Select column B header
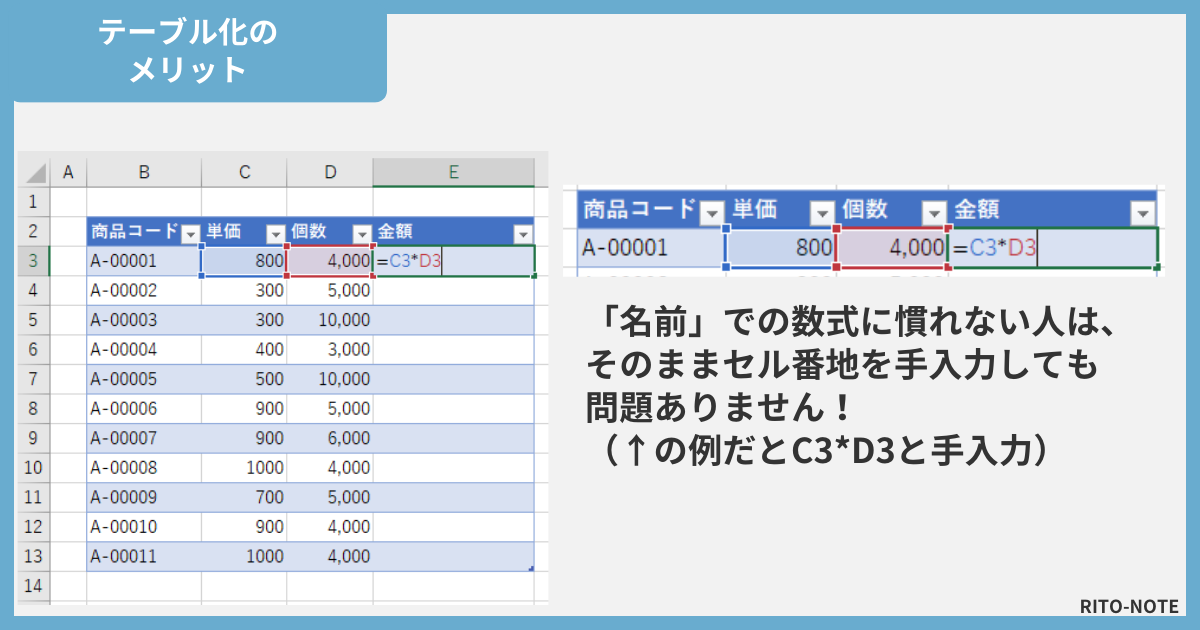The width and height of the screenshot is (1200, 630). (x=144, y=172)
